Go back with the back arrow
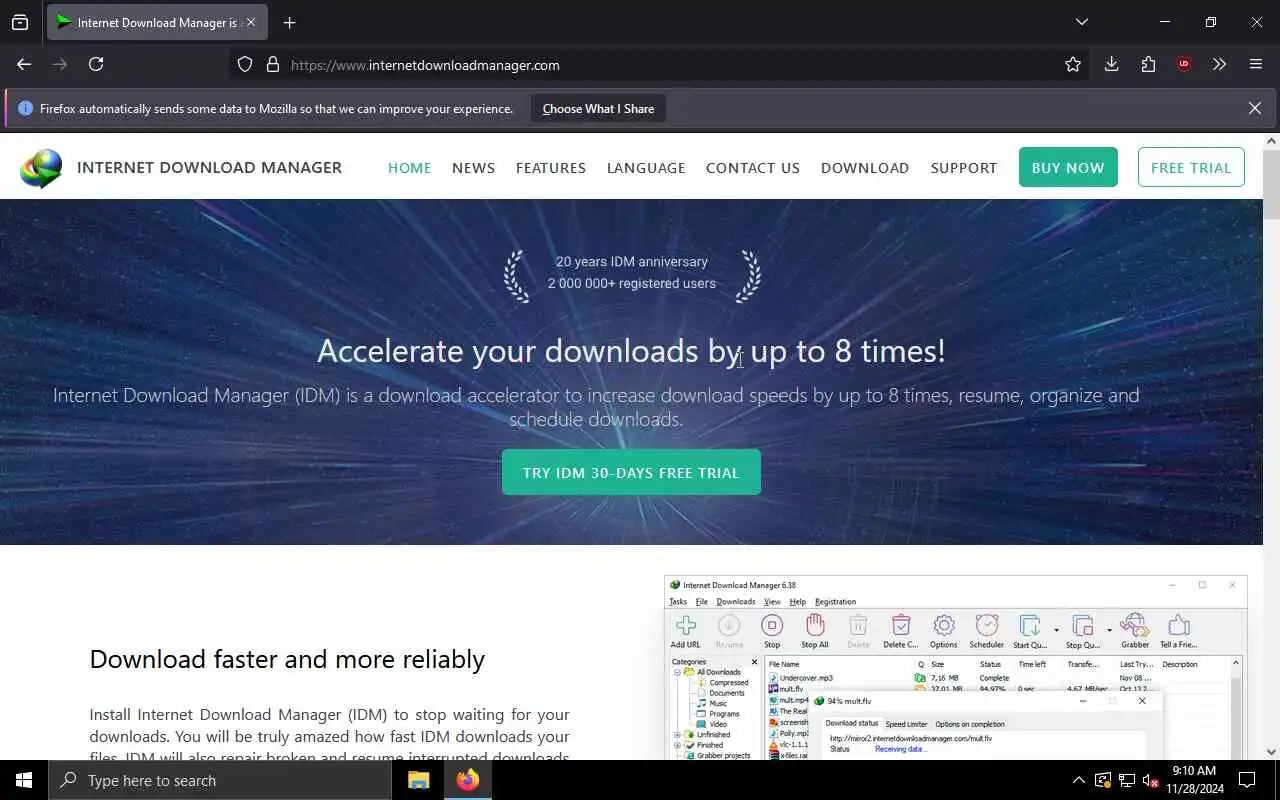 tap(24, 64)
